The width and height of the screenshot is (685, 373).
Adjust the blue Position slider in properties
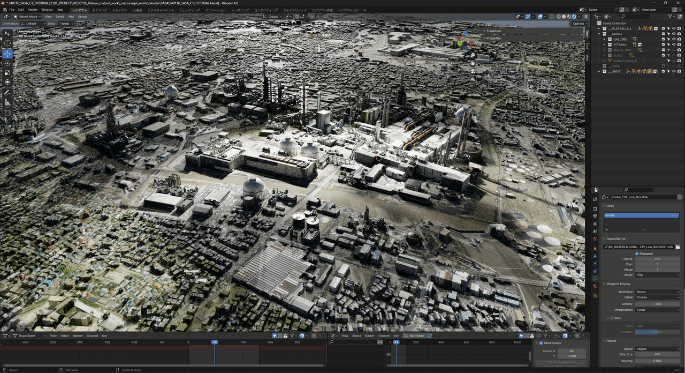click(x=657, y=332)
